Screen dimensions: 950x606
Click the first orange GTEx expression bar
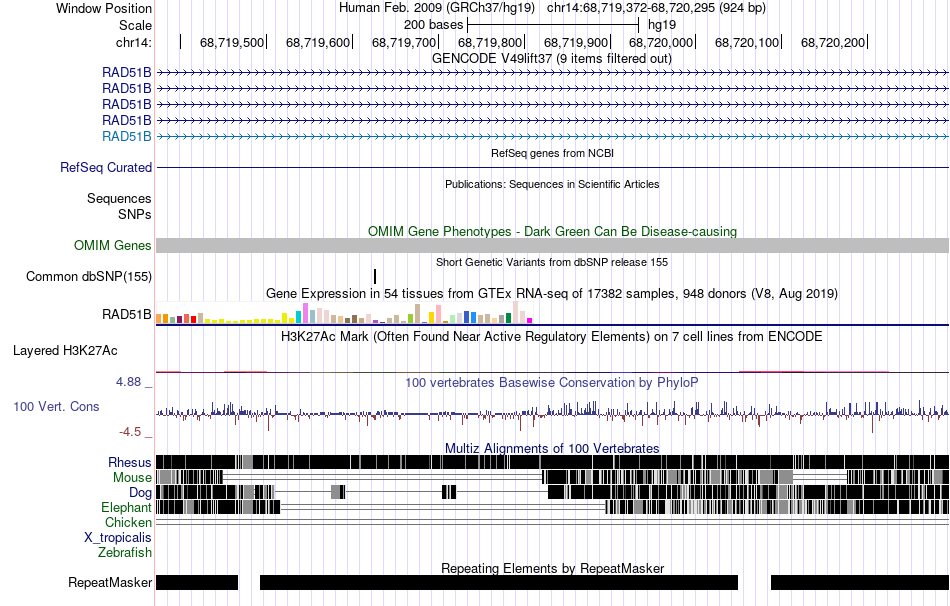click(159, 319)
